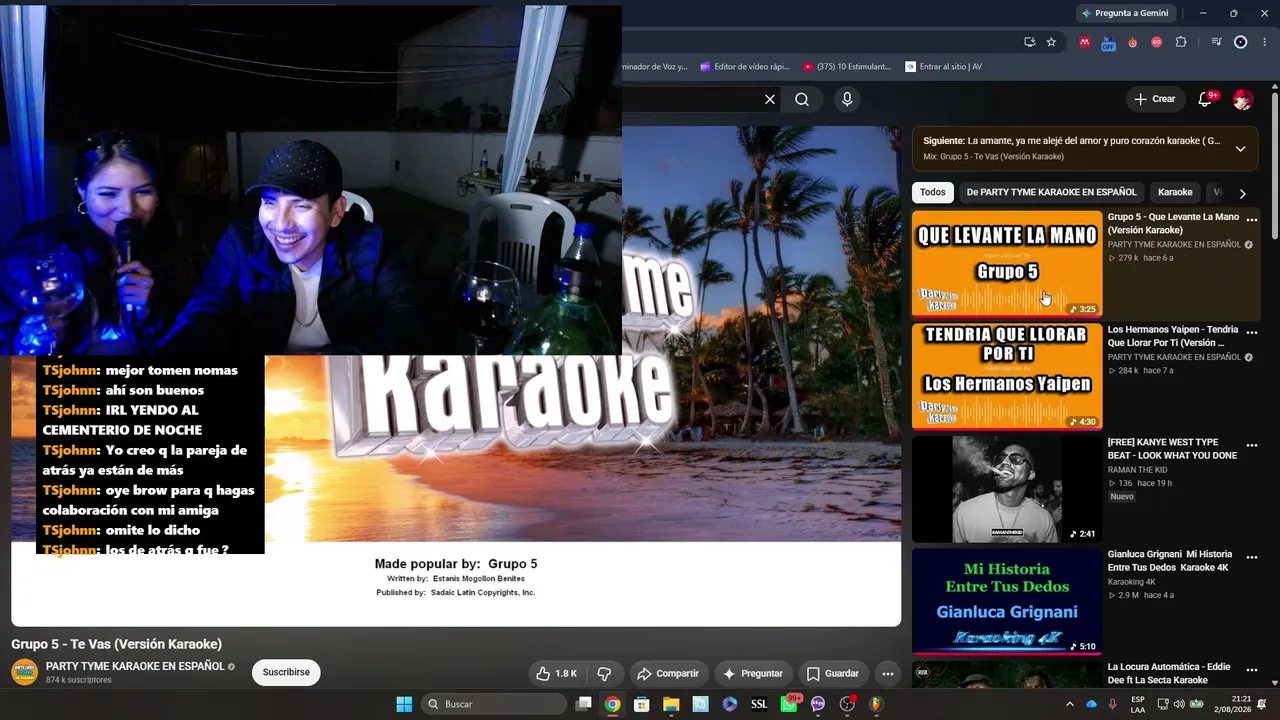Open the Entrar al sitio | AV bookmark
Screen dimensions: 1280x720
point(943,67)
